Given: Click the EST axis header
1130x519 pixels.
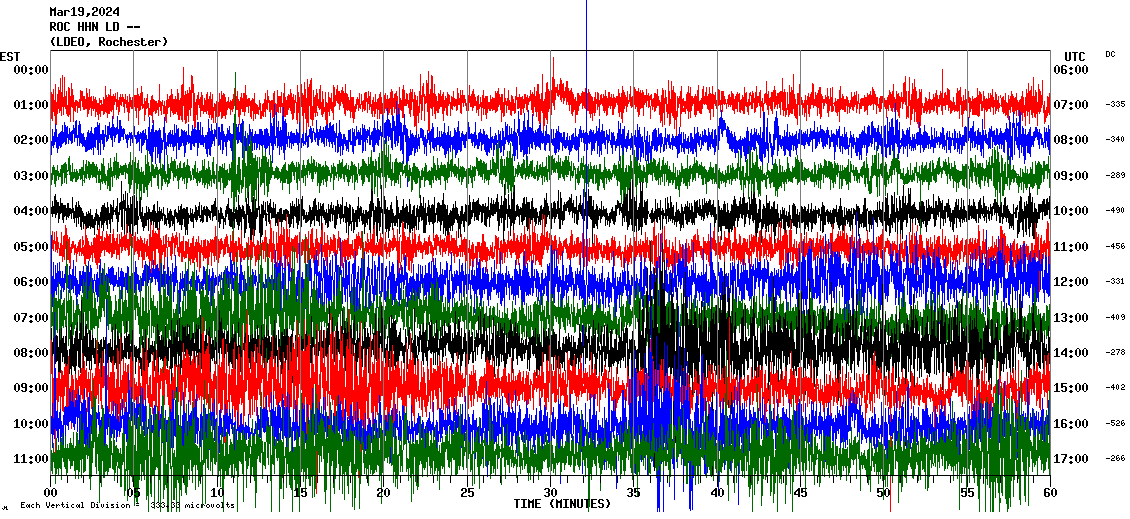Looking at the screenshot, I should pyautogui.click(x=10, y=56).
